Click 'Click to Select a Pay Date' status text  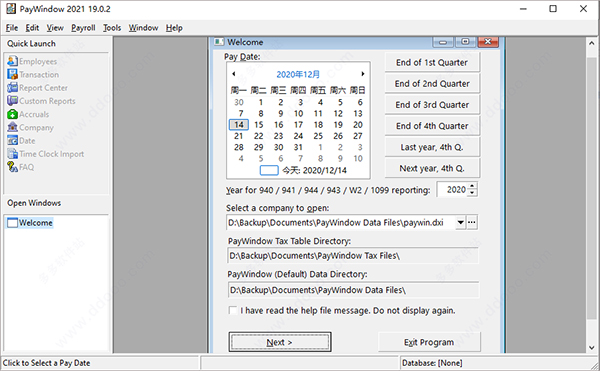coord(47,363)
